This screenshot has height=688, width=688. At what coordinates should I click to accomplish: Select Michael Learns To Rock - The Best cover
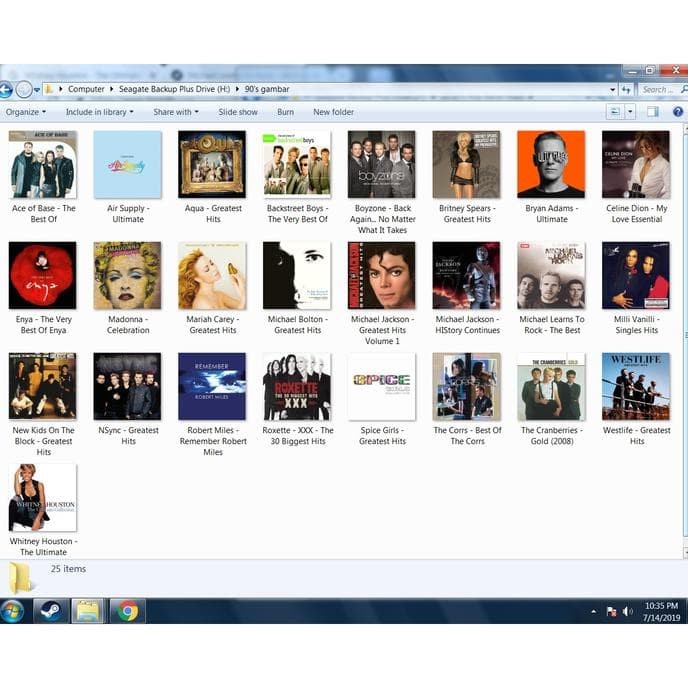click(x=551, y=276)
